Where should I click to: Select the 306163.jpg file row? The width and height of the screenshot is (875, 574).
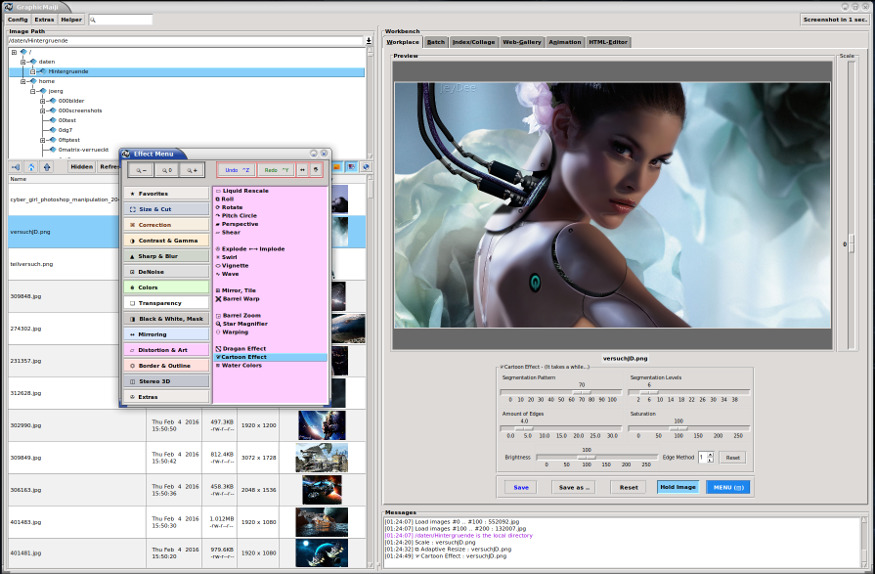[x=187, y=490]
